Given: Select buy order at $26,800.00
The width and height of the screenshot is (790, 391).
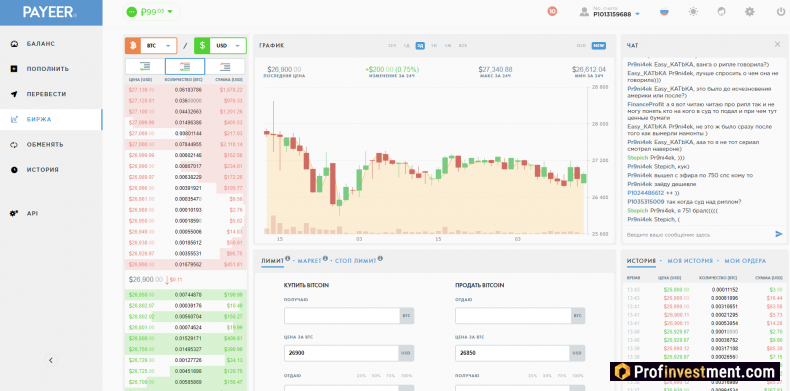Looking at the screenshot, I should click(x=186, y=338).
